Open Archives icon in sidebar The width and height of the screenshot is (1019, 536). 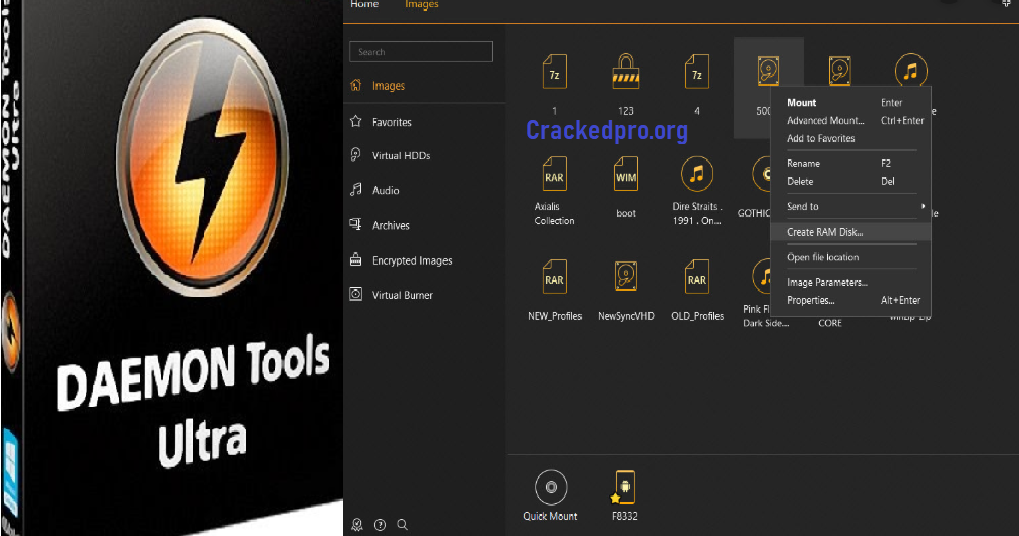coord(355,225)
